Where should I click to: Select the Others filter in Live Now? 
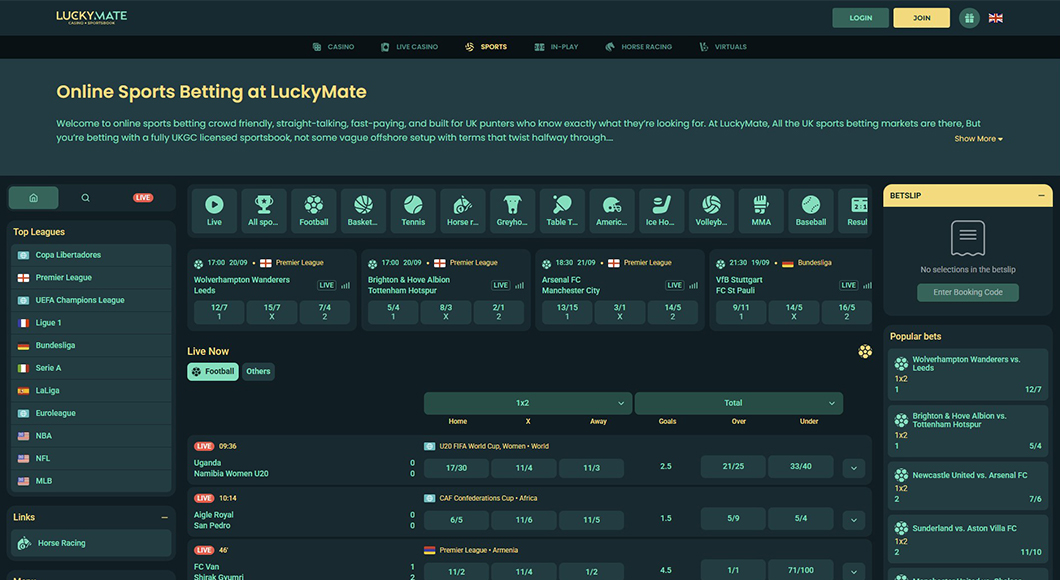pyautogui.click(x=258, y=371)
